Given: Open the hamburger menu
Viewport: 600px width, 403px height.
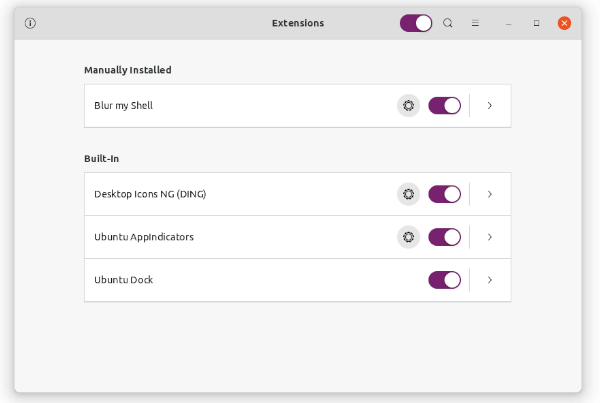Looking at the screenshot, I should (475, 23).
